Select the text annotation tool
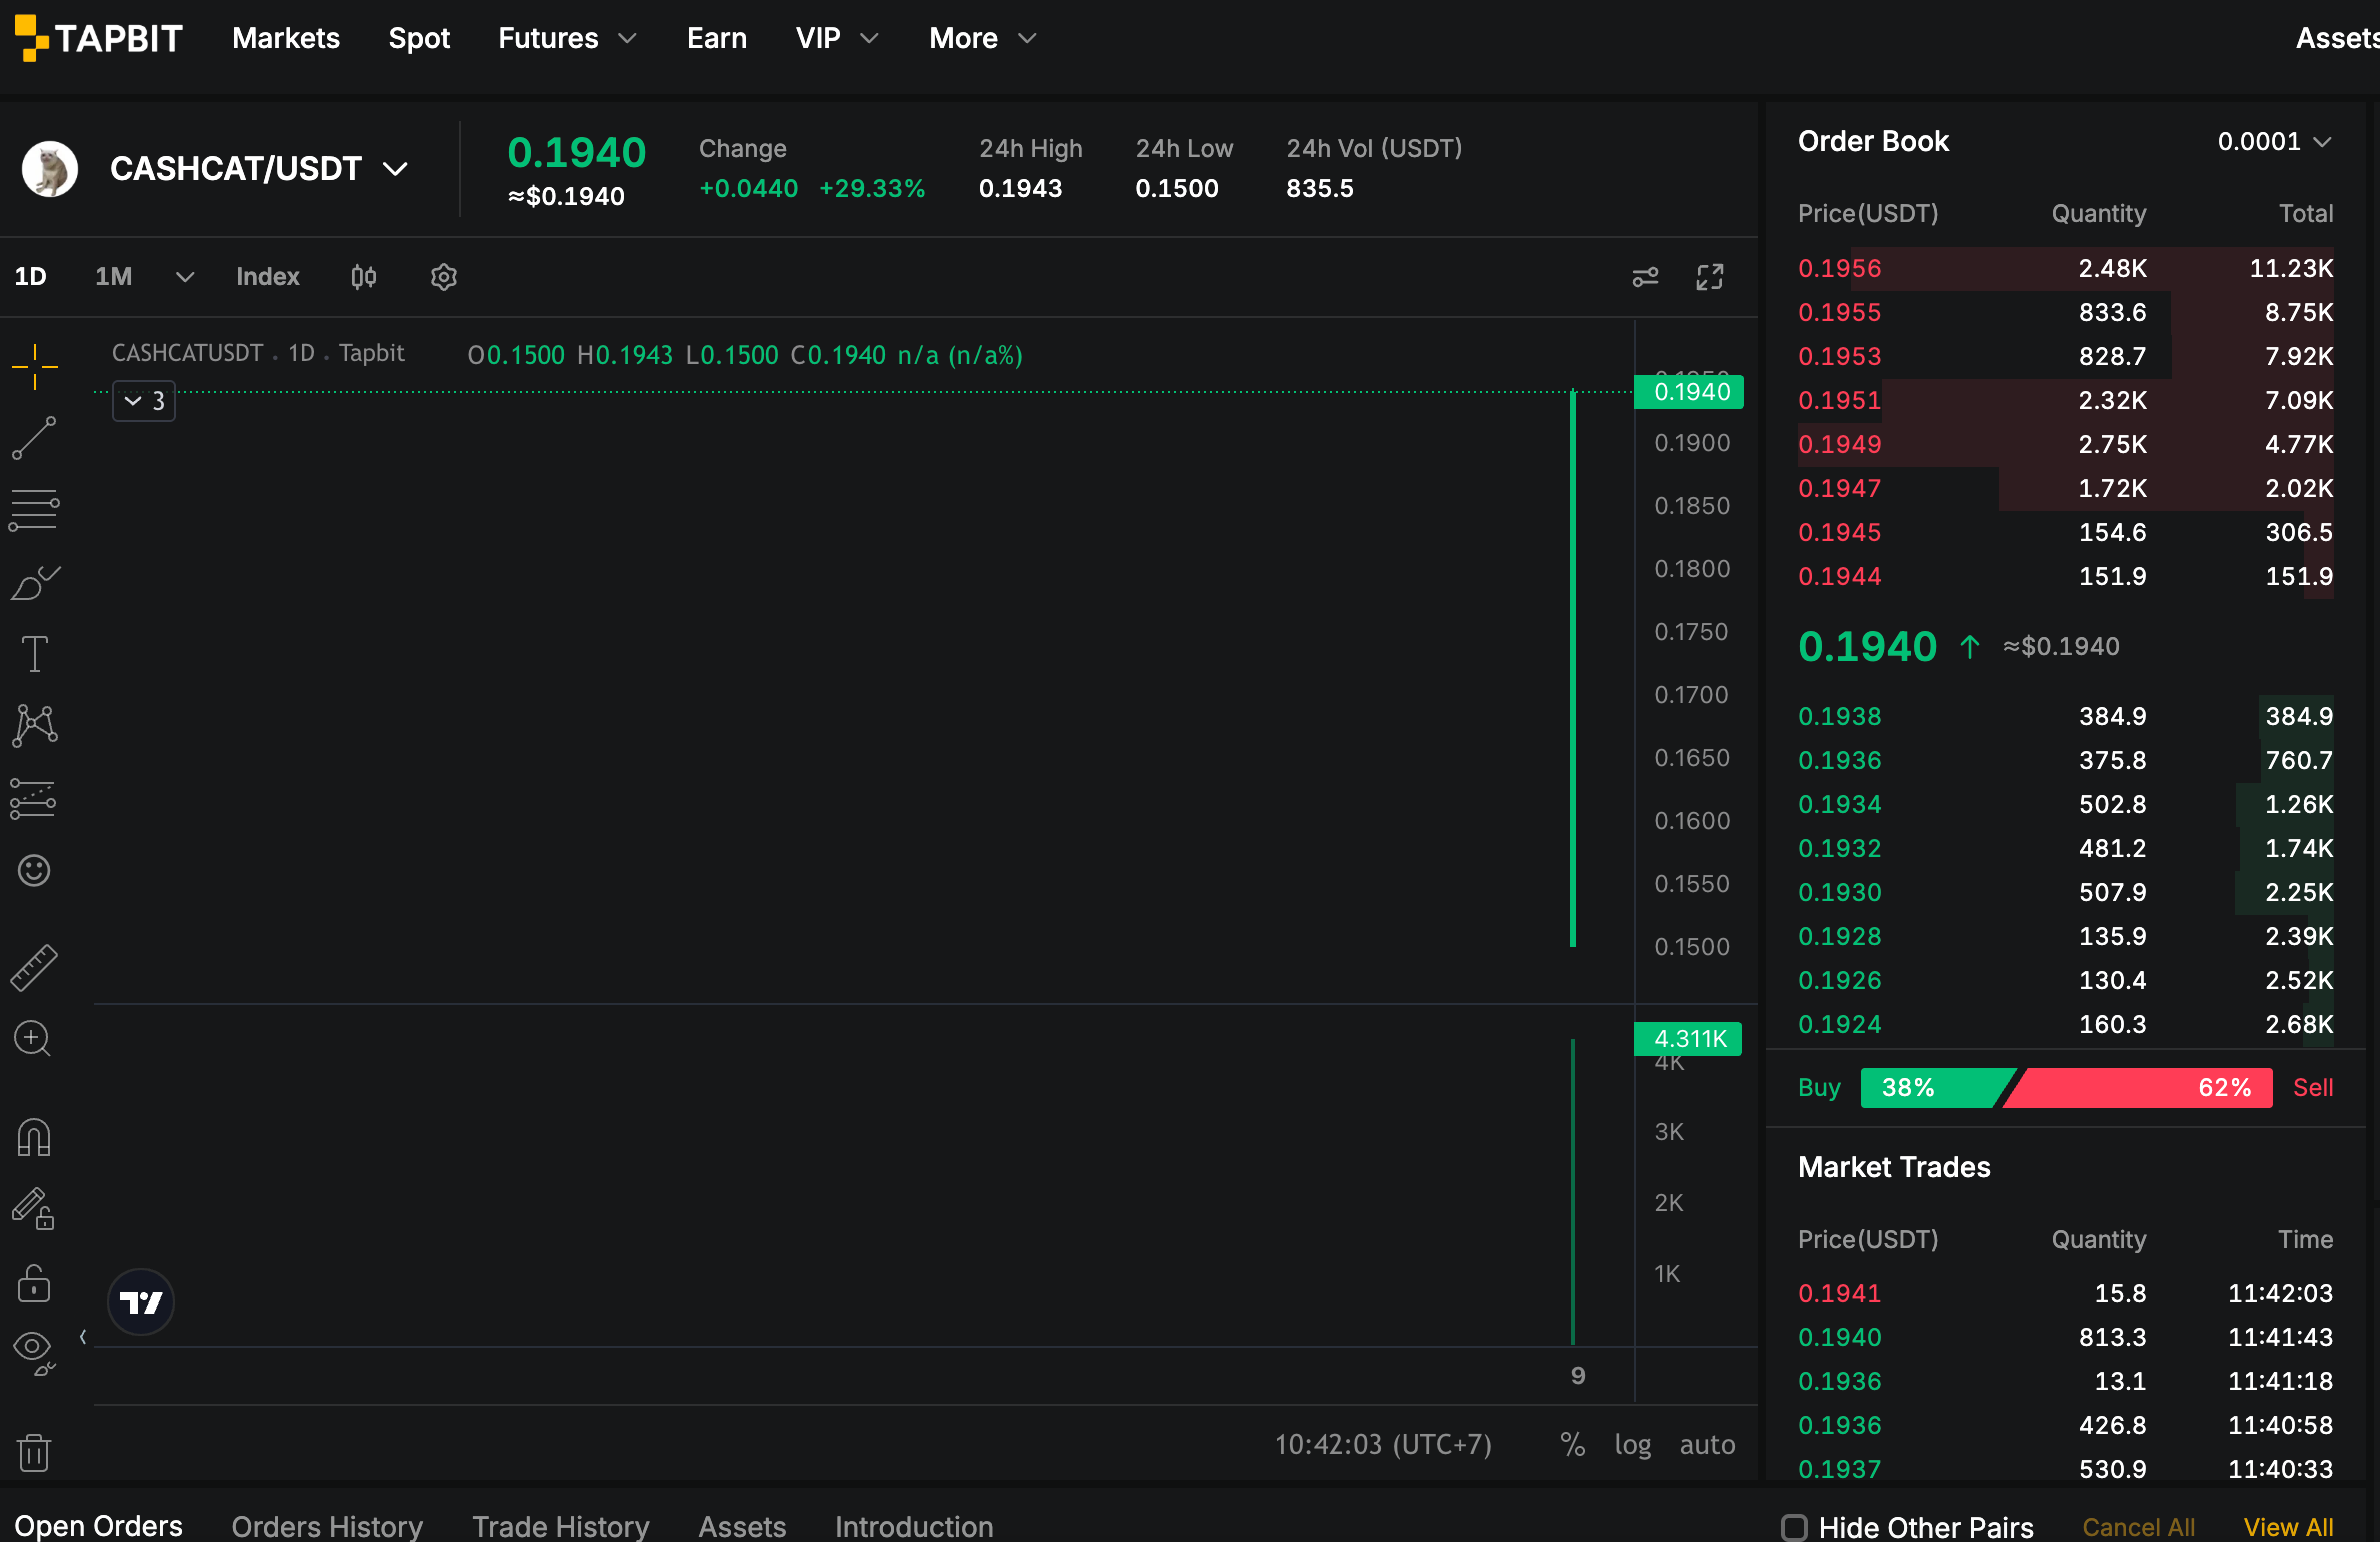Viewport: 2380px width, 1542px height. [x=34, y=654]
